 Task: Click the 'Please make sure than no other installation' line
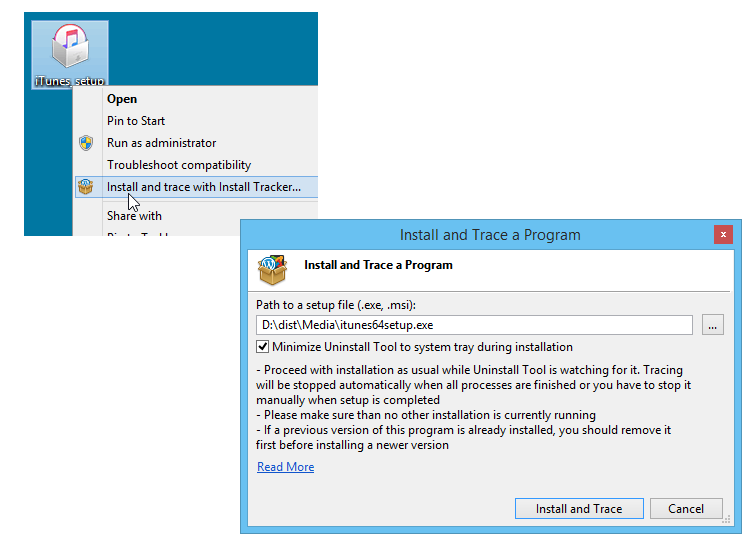pos(426,415)
